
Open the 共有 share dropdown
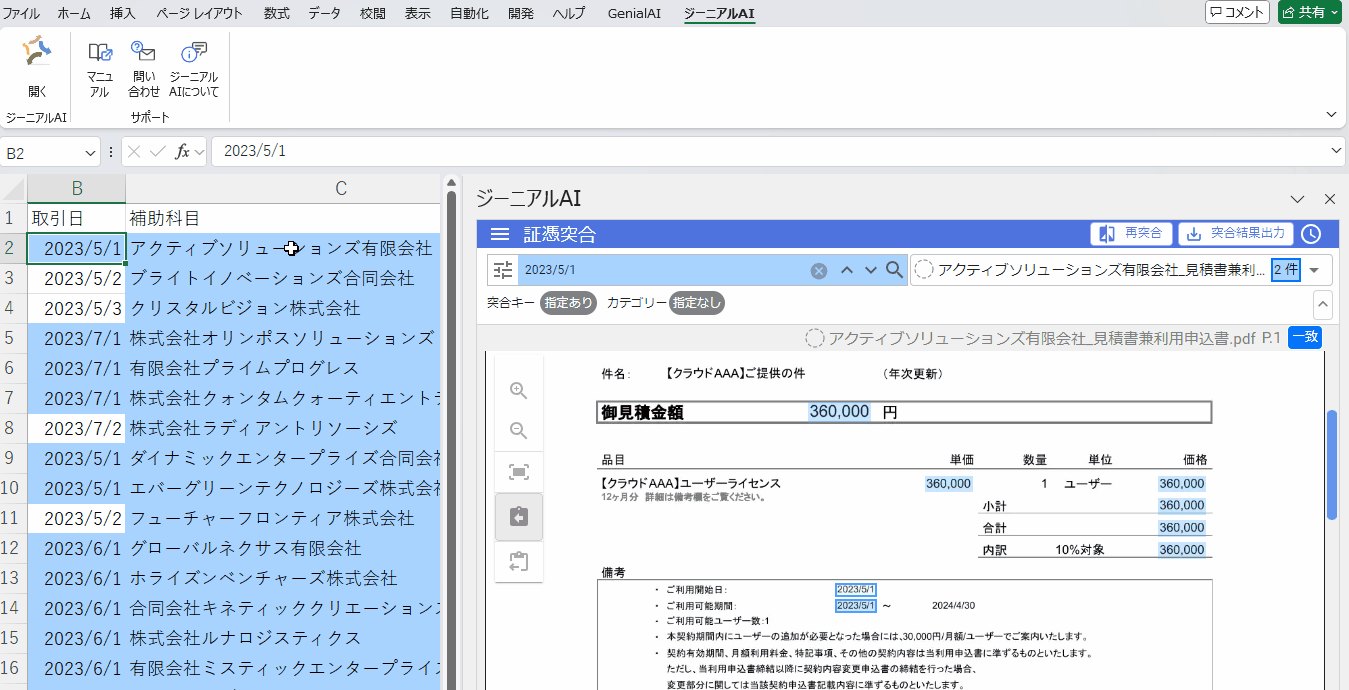click(1310, 12)
